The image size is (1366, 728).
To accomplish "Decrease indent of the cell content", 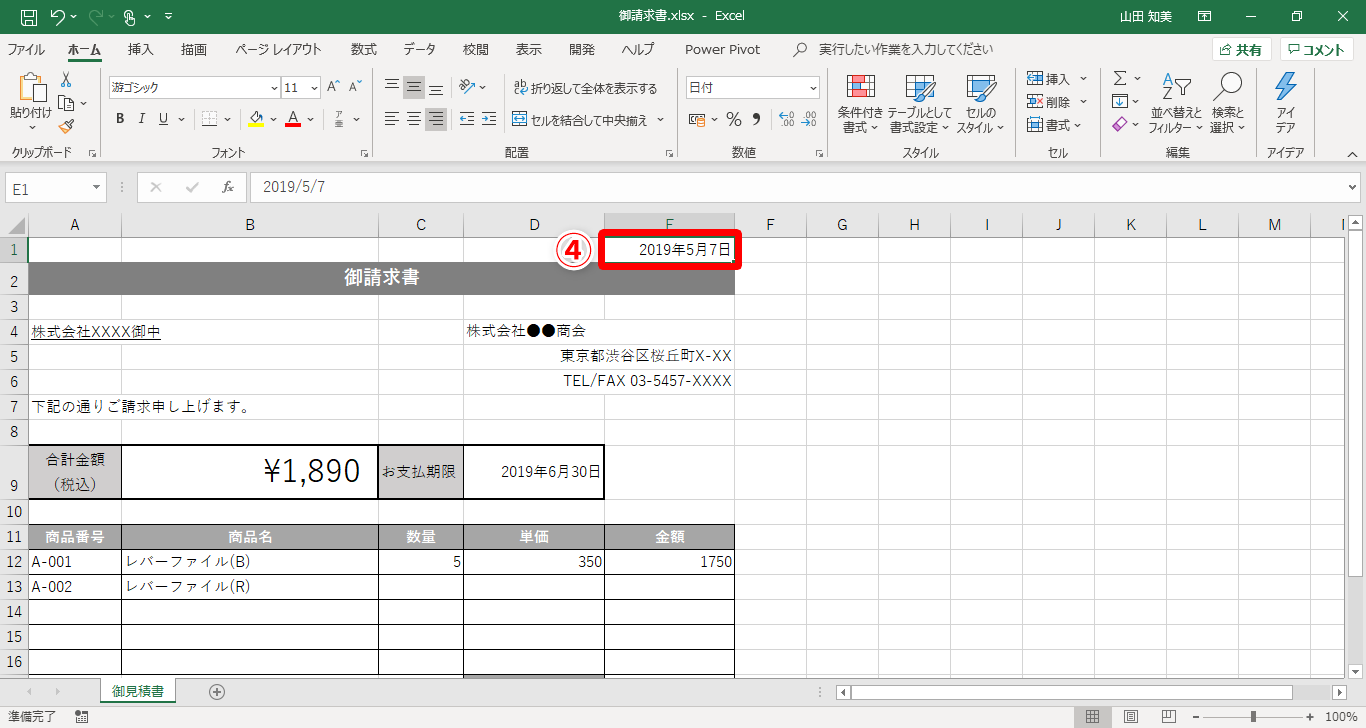I will point(466,119).
